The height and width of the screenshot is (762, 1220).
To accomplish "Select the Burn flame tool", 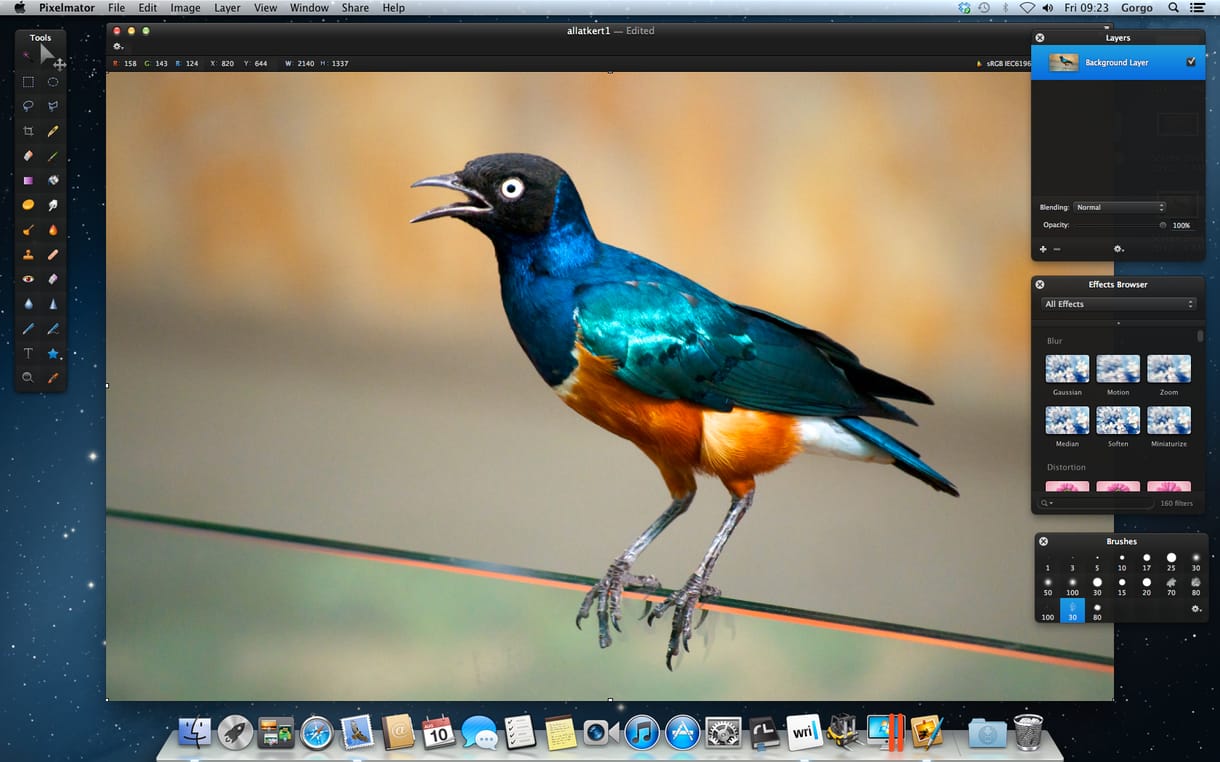I will pyautogui.click(x=53, y=230).
